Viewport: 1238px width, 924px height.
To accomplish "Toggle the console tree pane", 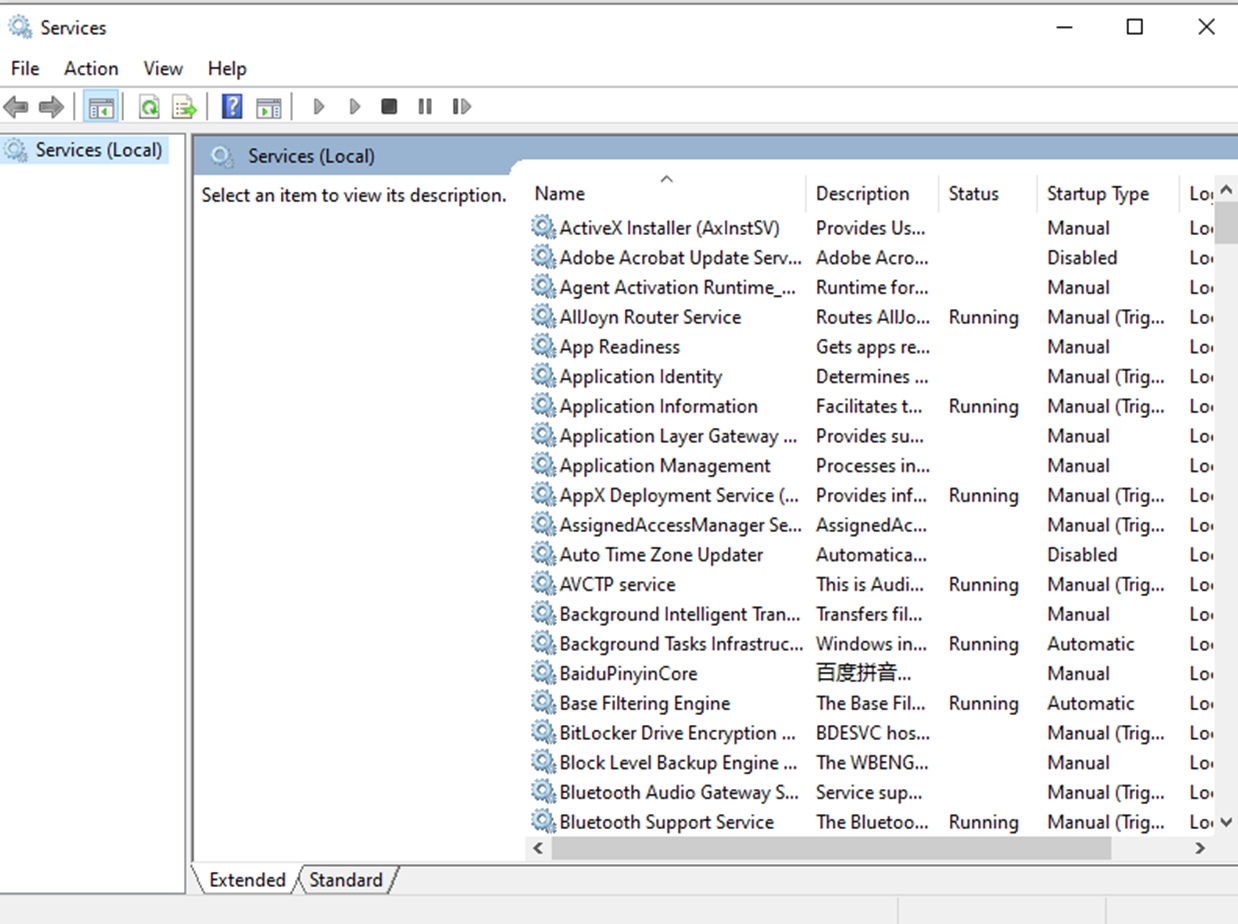I will (101, 106).
